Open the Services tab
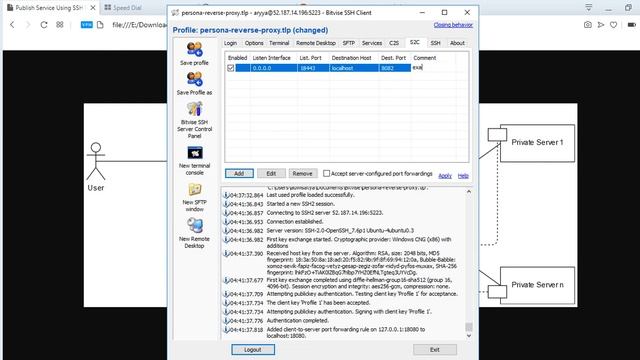The image size is (640, 360). click(x=372, y=43)
